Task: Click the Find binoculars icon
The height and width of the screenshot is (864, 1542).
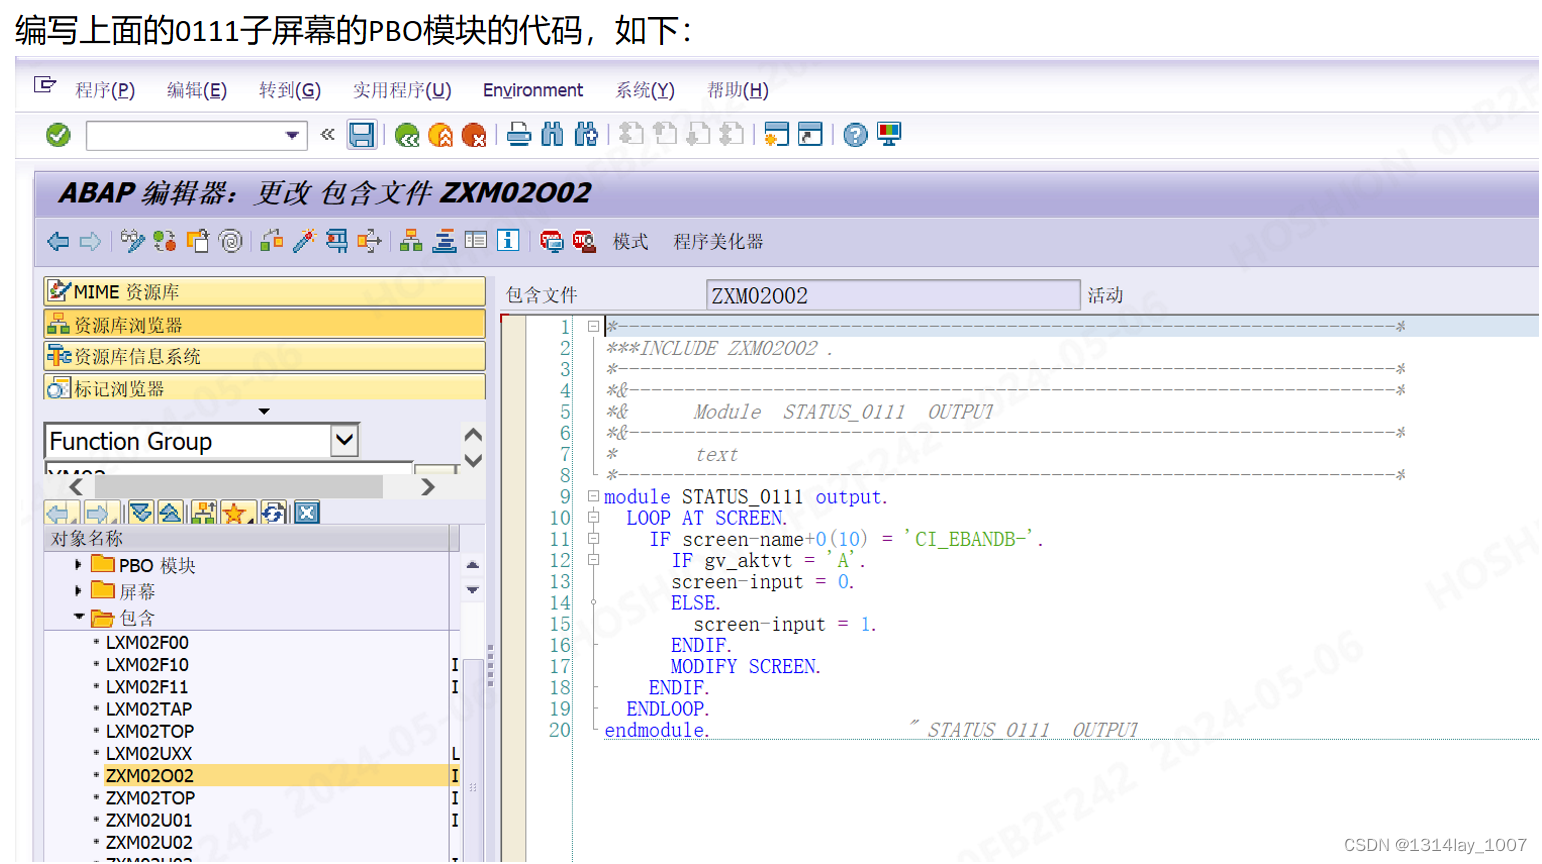Action: coord(552,134)
